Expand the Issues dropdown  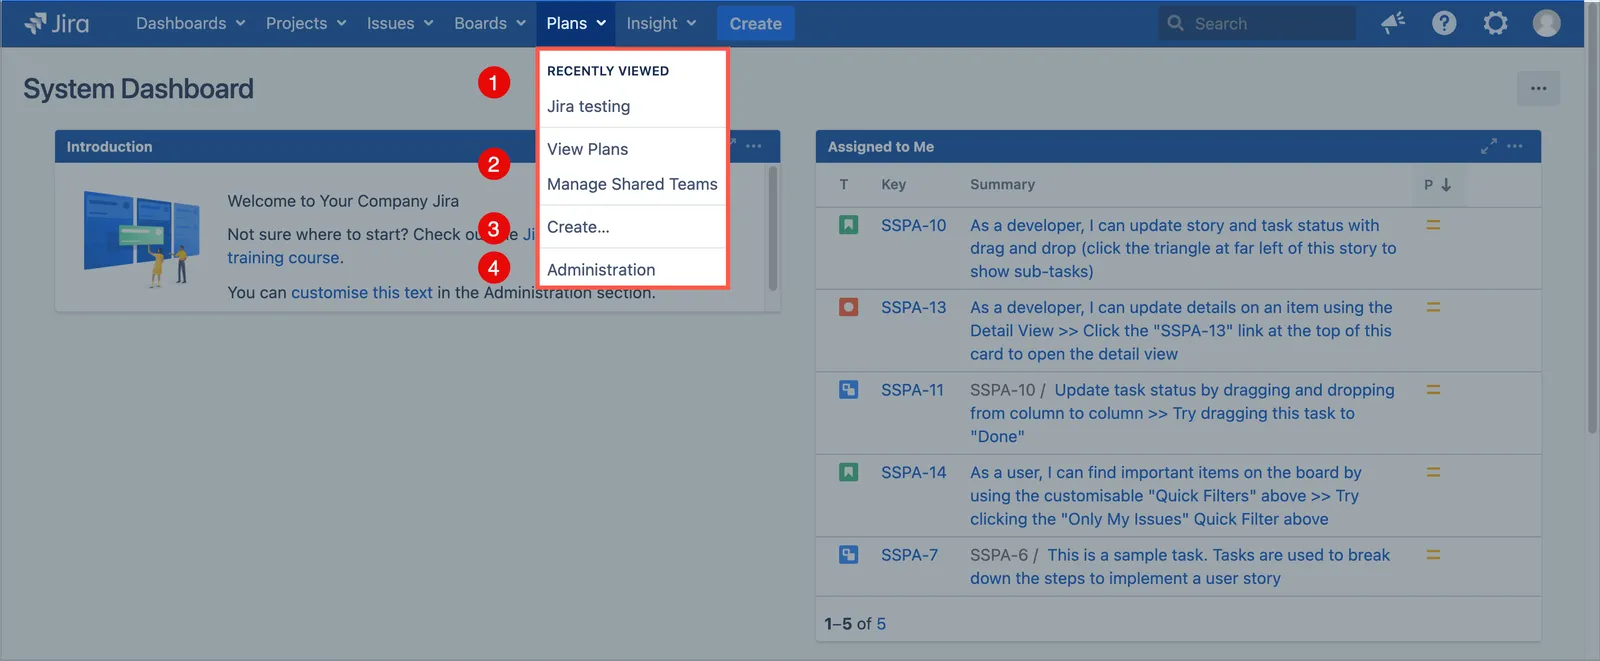[x=400, y=23]
